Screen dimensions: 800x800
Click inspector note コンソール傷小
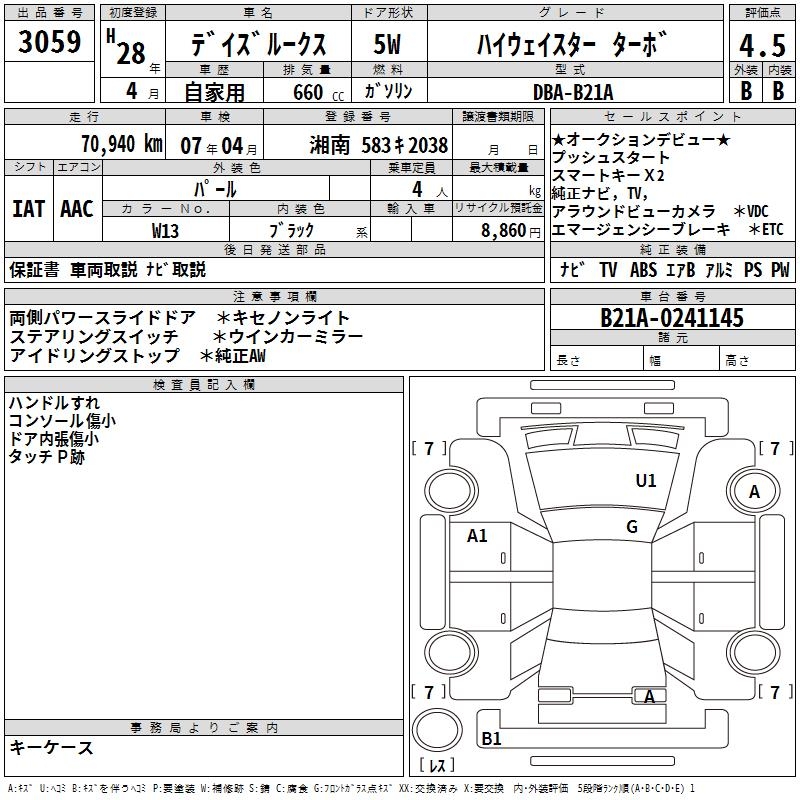tap(62, 420)
